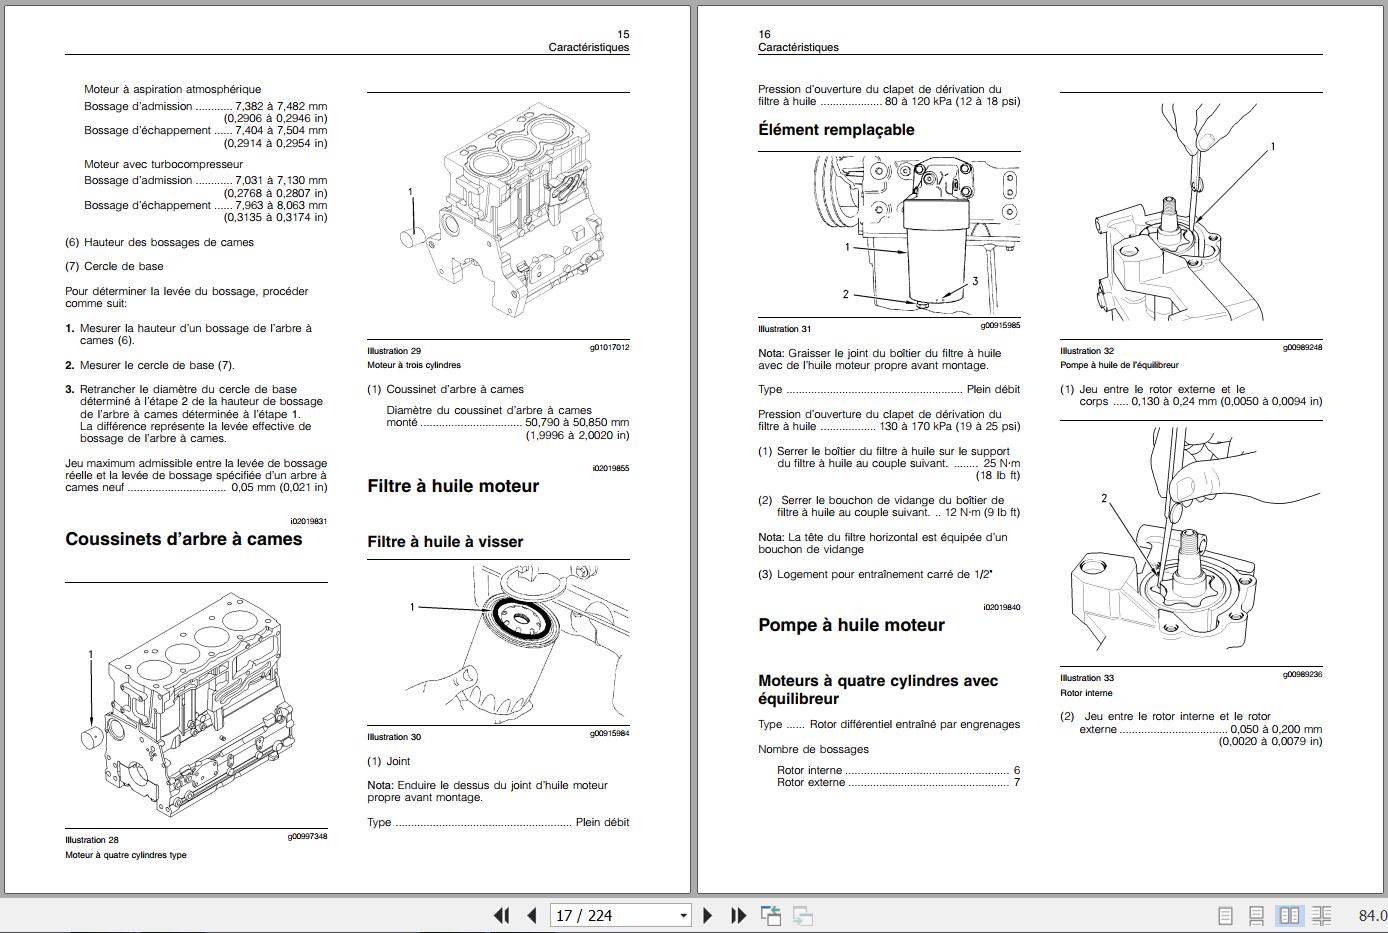Click 'Moteurs à quatre cylindres avec équilibreur' heading
This screenshot has width=1388, height=933.
878,690
